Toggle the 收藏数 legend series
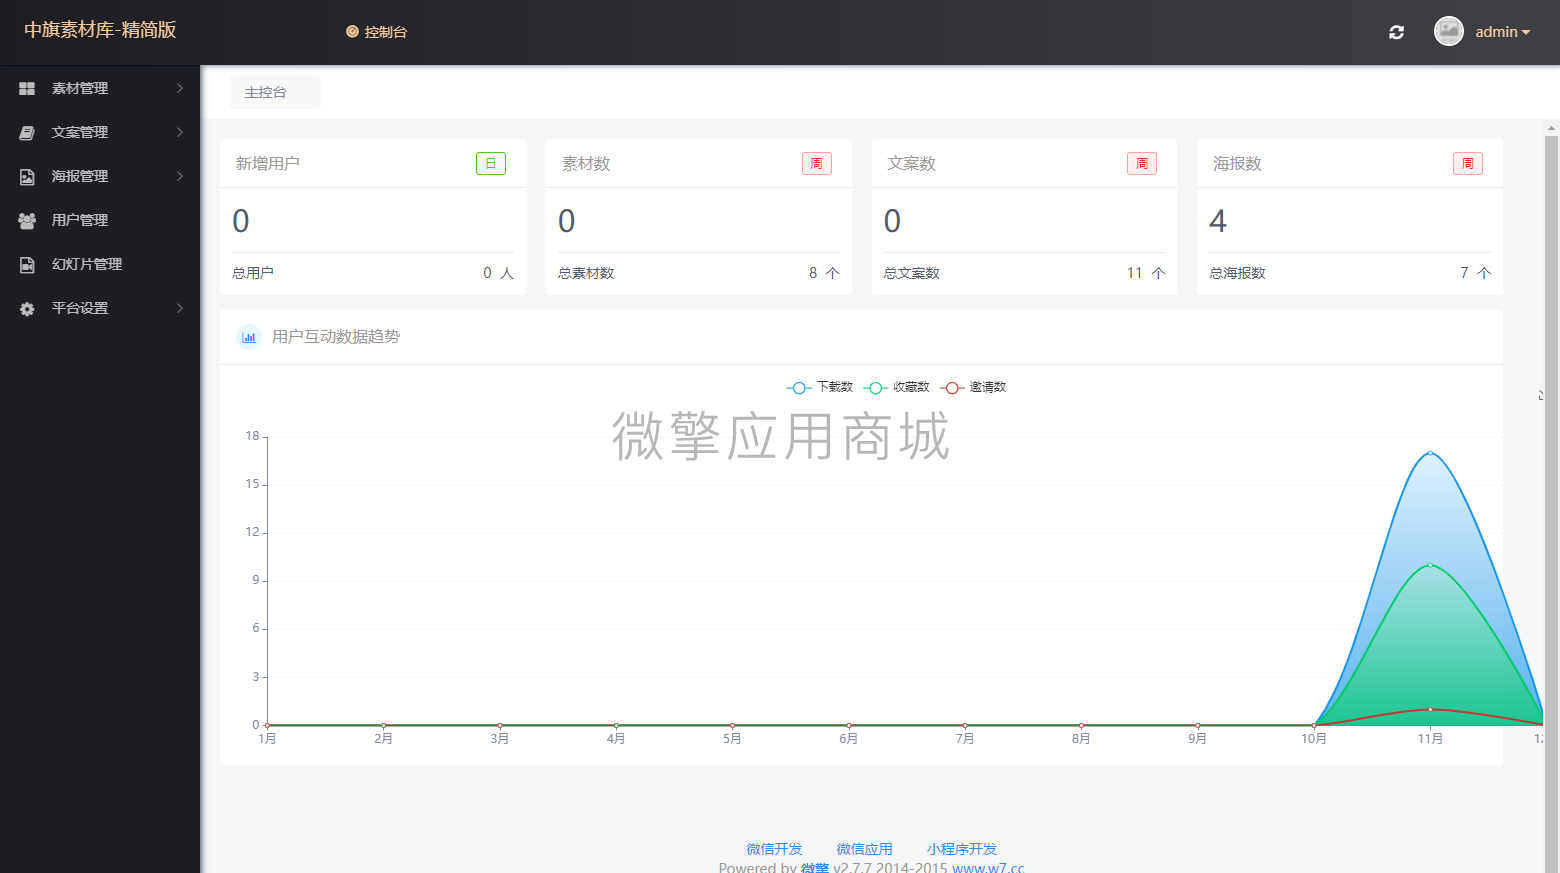Viewport: 1560px width, 873px height. pyautogui.click(x=896, y=387)
